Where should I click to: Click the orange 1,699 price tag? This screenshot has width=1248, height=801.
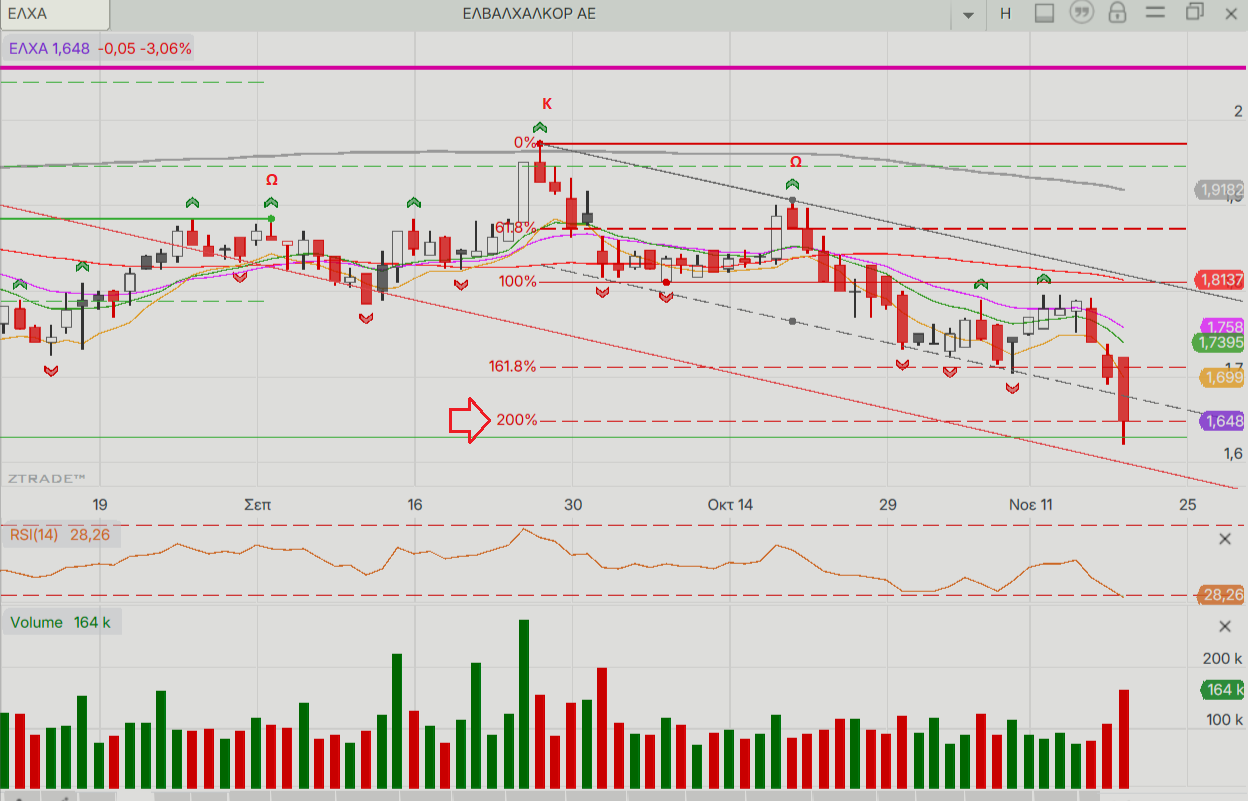[x=1222, y=377]
